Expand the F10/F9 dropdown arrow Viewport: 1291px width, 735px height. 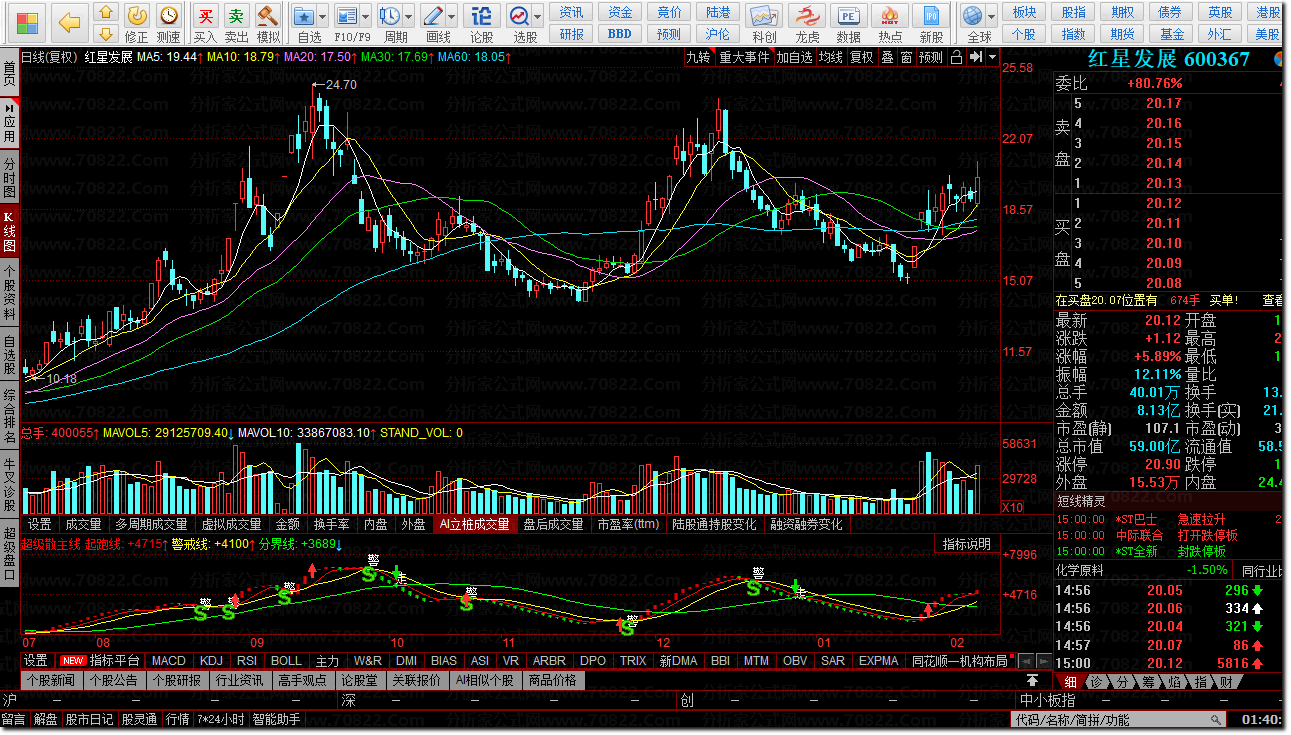tap(365, 17)
